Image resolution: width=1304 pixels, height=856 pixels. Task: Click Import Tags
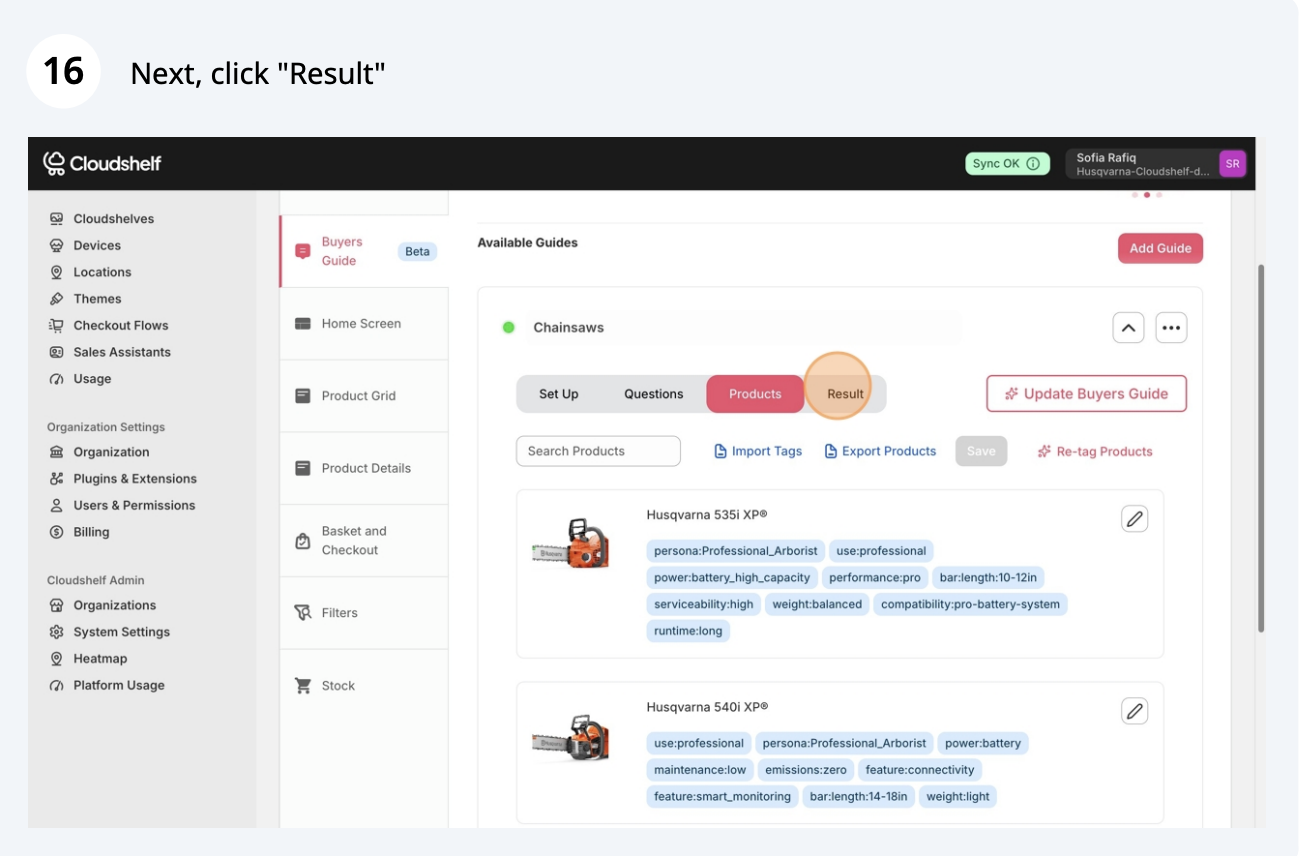tap(758, 451)
